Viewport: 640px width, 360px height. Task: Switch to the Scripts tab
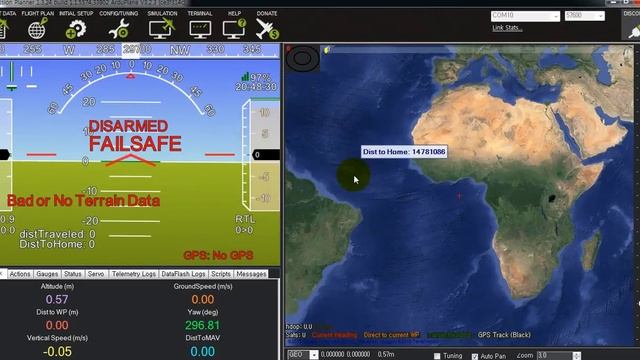[x=221, y=274]
